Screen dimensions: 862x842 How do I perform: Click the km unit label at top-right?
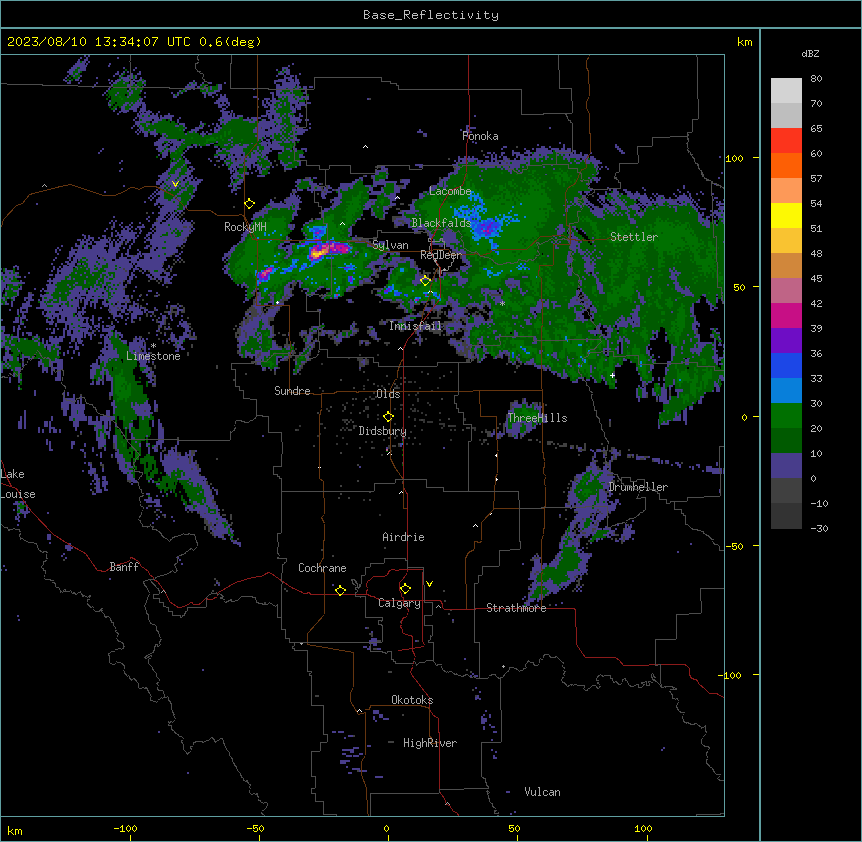pyautogui.click(x=745, y=42)
